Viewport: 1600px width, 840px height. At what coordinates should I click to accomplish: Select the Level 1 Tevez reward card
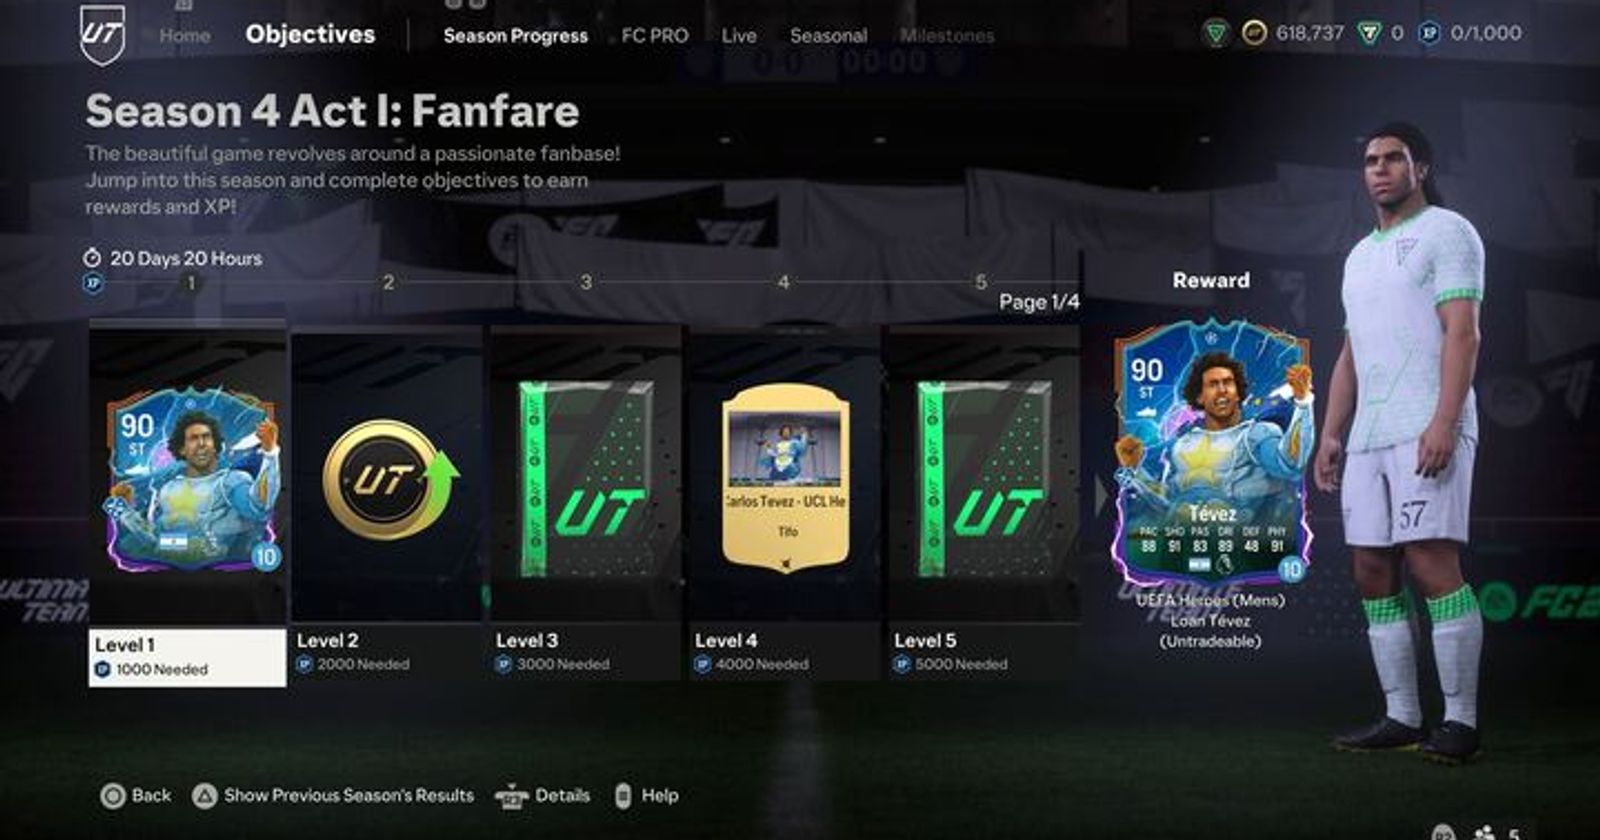190,478
